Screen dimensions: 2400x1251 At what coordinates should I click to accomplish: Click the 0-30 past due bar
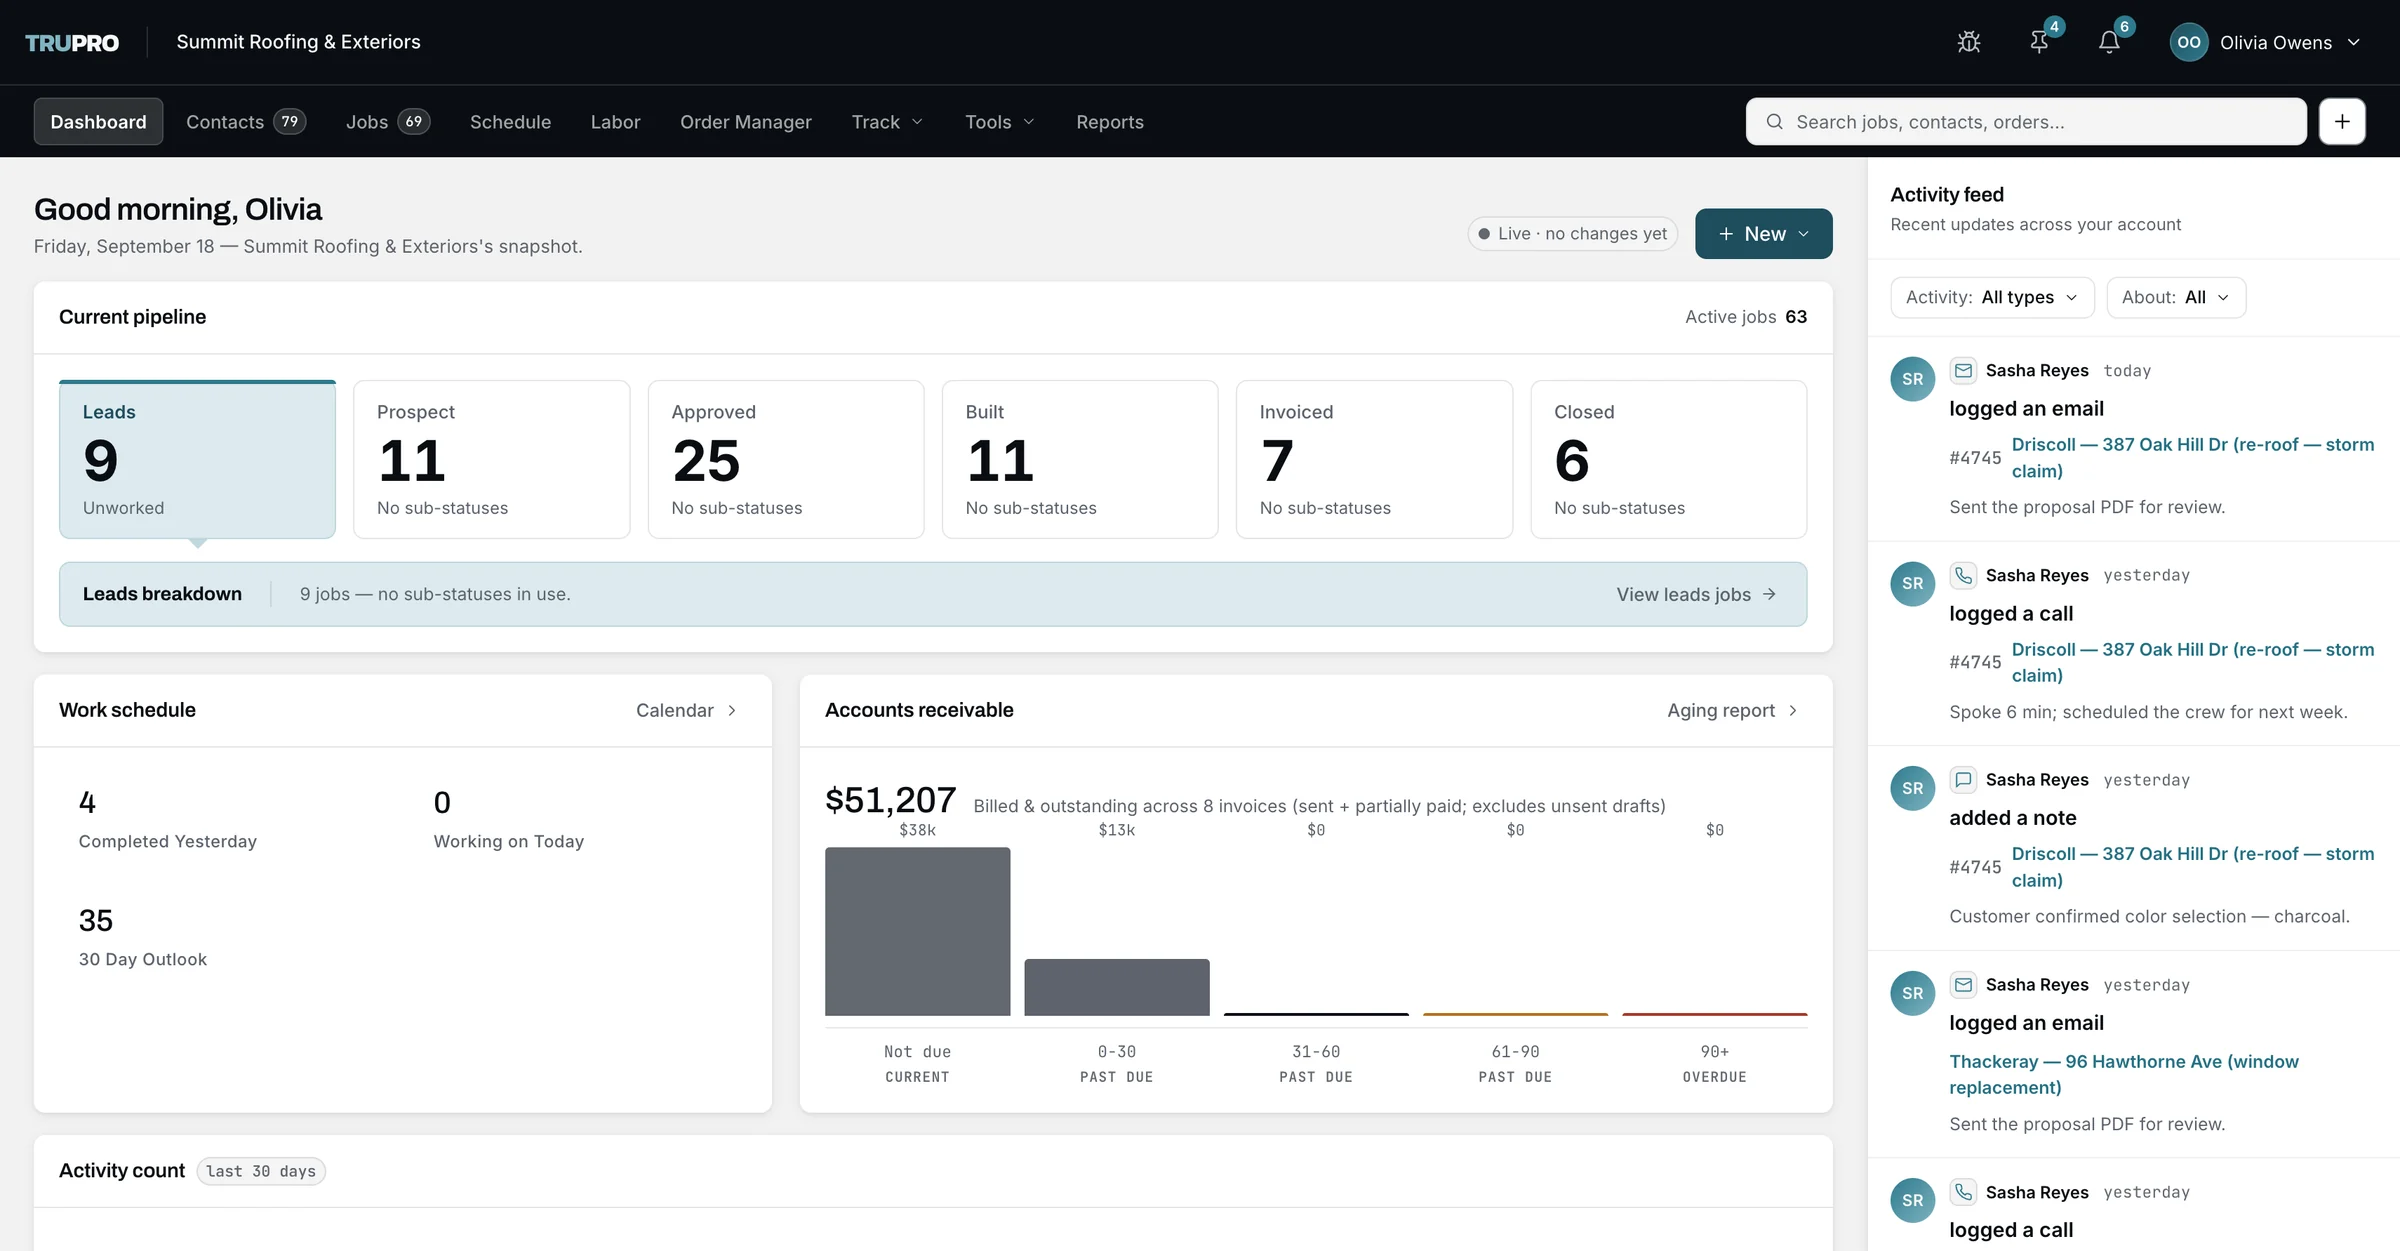pyautogui.click(x=1117, y=987)
